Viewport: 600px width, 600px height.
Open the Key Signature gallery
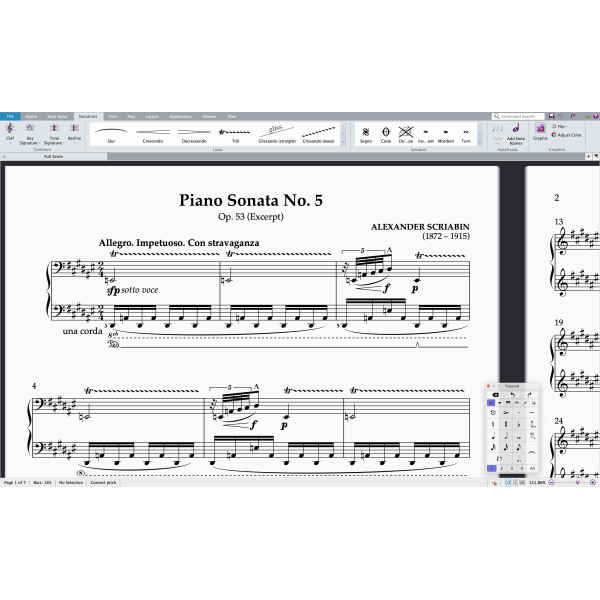30,133
